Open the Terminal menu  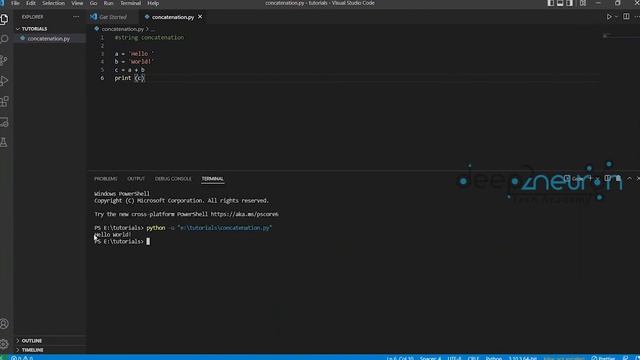[130, 3]
